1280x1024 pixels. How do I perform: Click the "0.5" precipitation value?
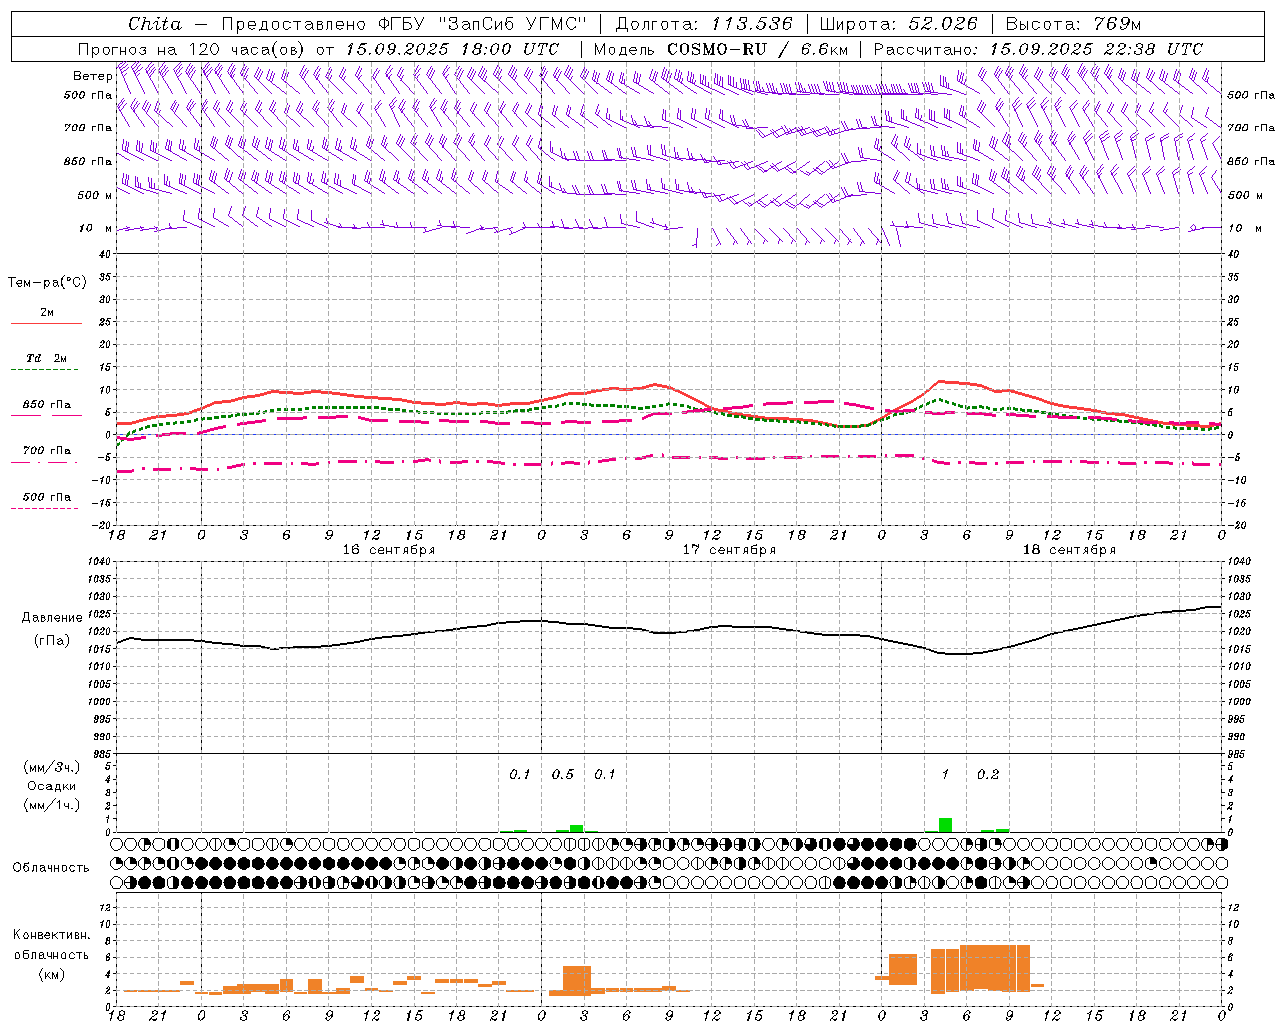[563, 775]
